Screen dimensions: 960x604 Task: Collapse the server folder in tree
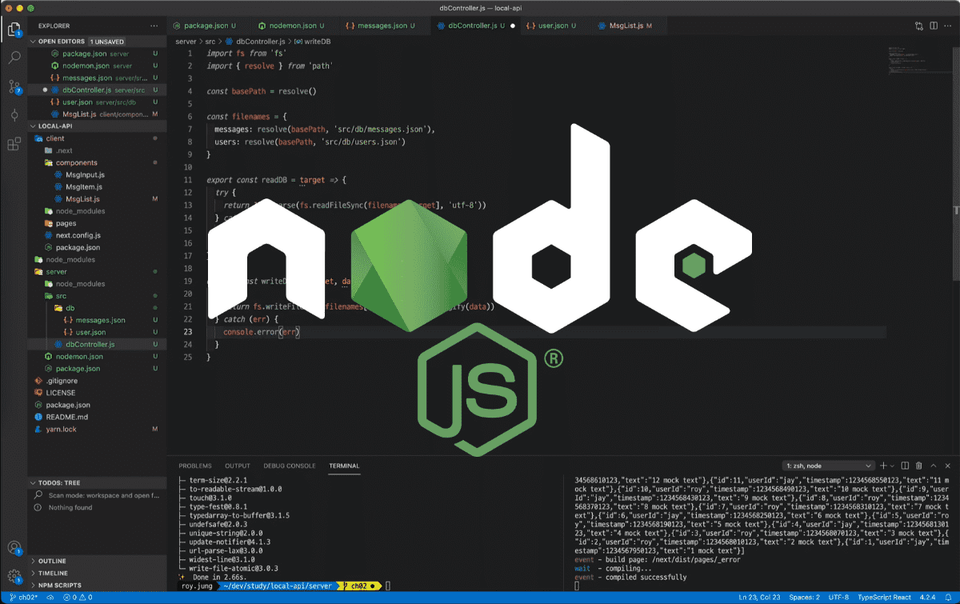click(x=97, y=272)
